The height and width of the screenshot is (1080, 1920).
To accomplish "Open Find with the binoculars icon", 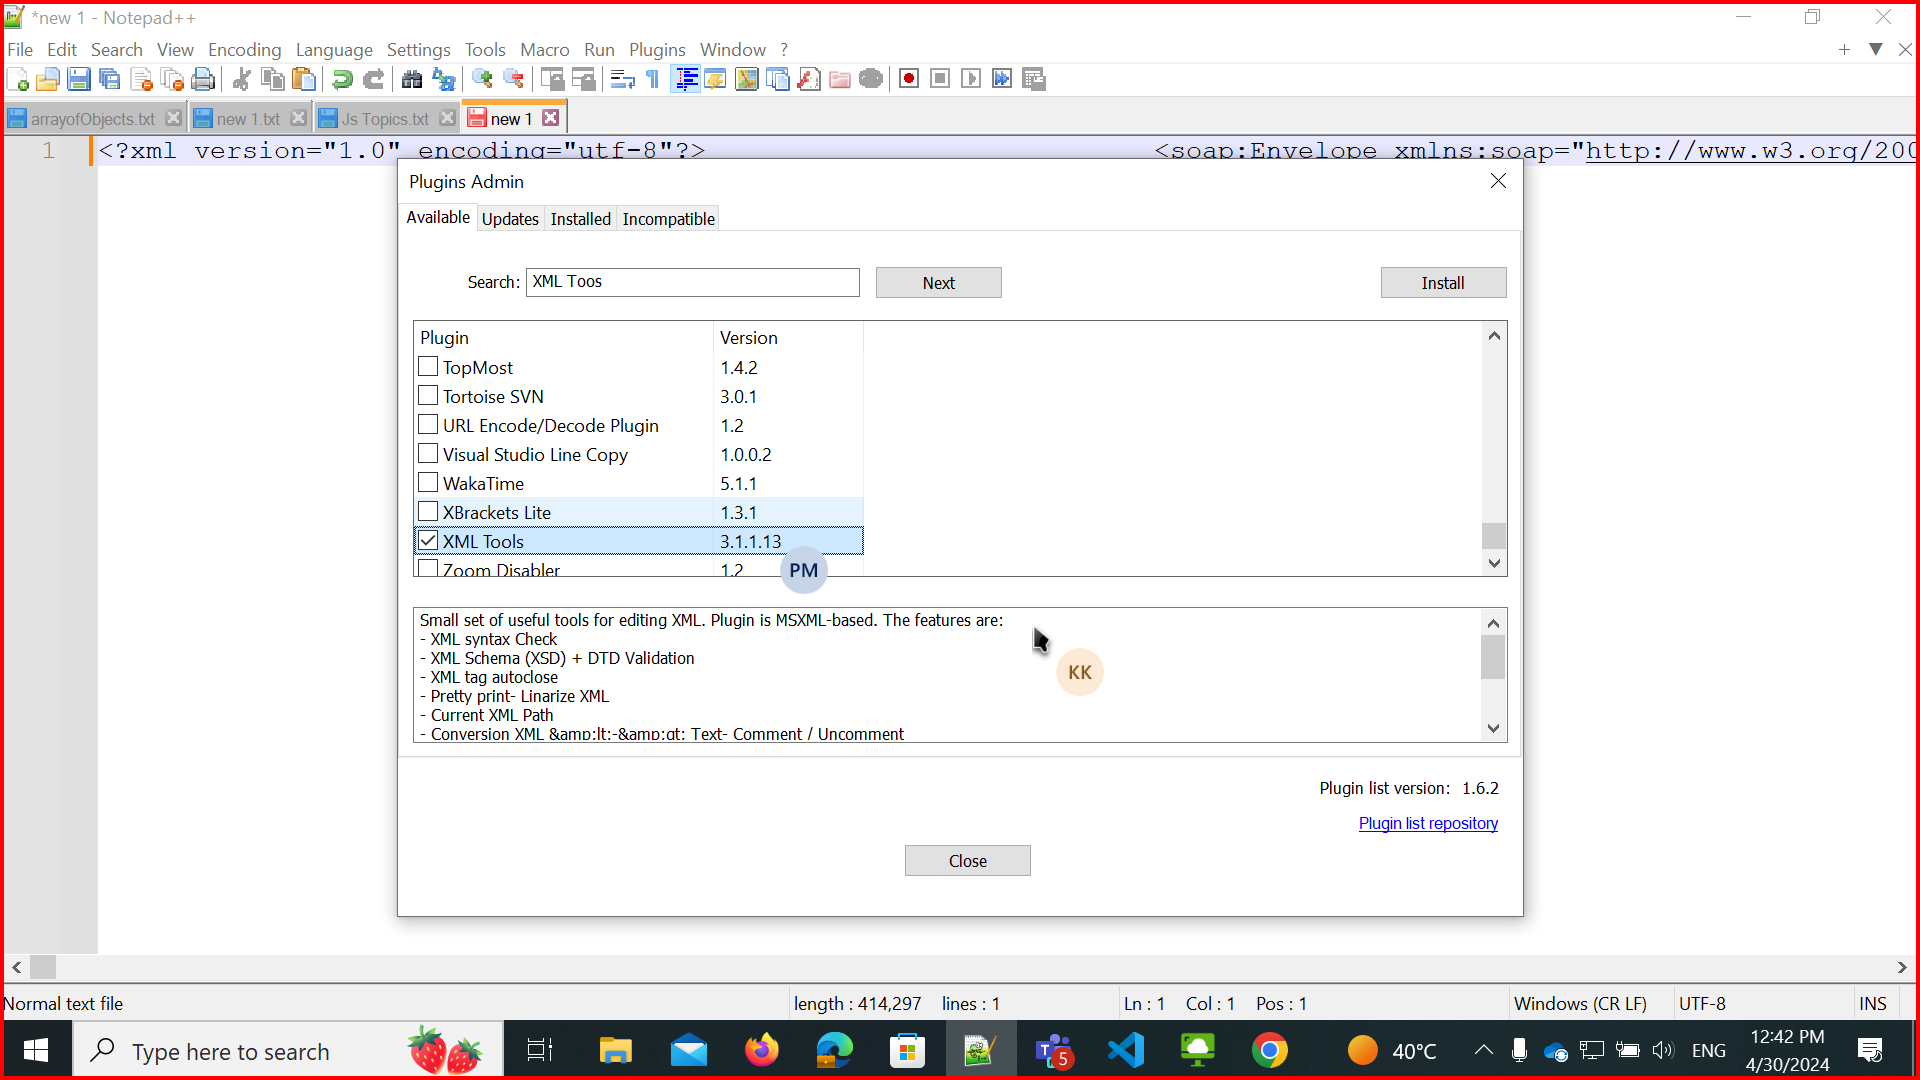I will pyautogui.click(x=411, y=79).
